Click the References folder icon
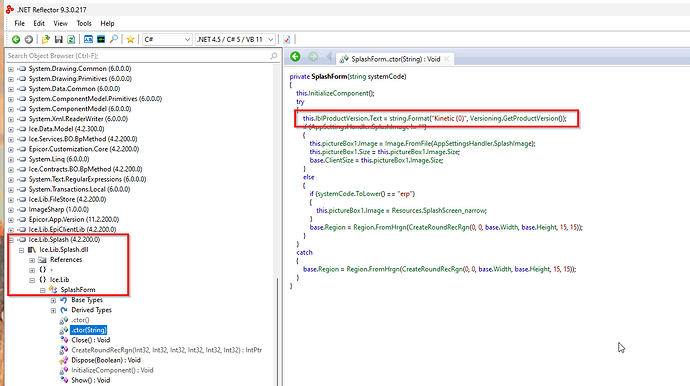The width and height of the screenshot is (690, 386). (x=42, y=260)
